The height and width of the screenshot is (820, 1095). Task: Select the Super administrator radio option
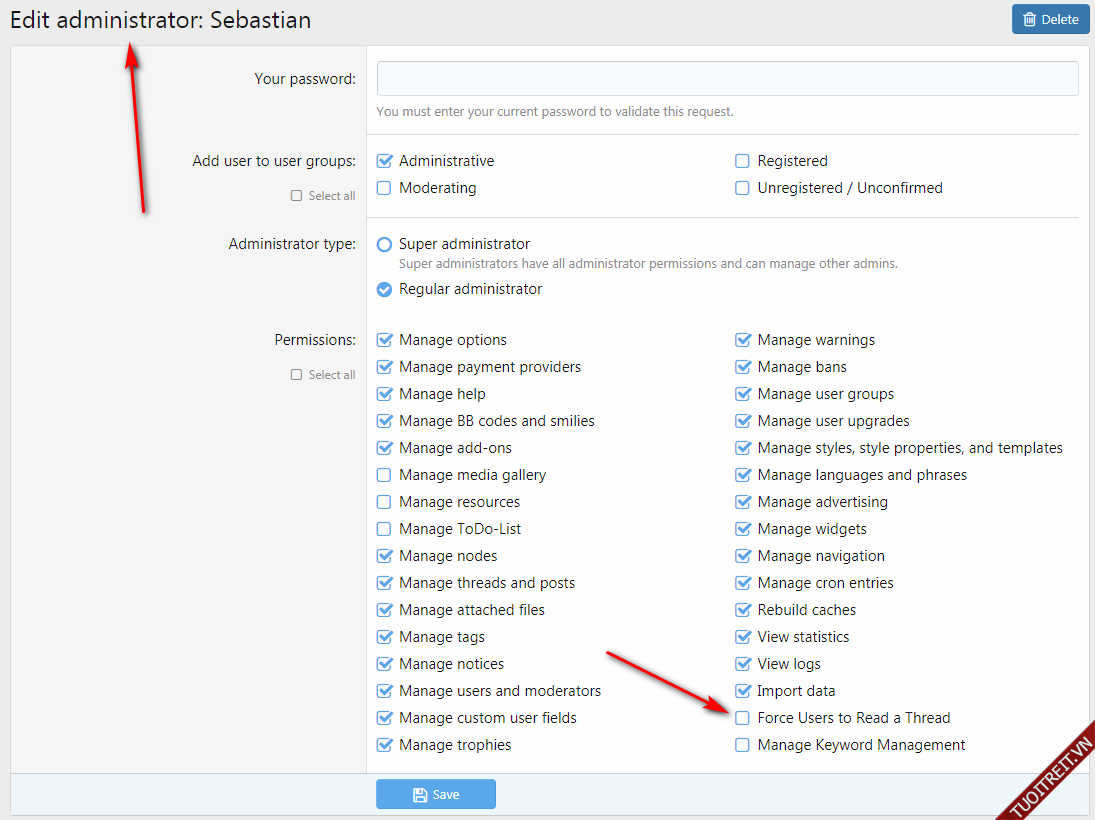pos(384,244)
